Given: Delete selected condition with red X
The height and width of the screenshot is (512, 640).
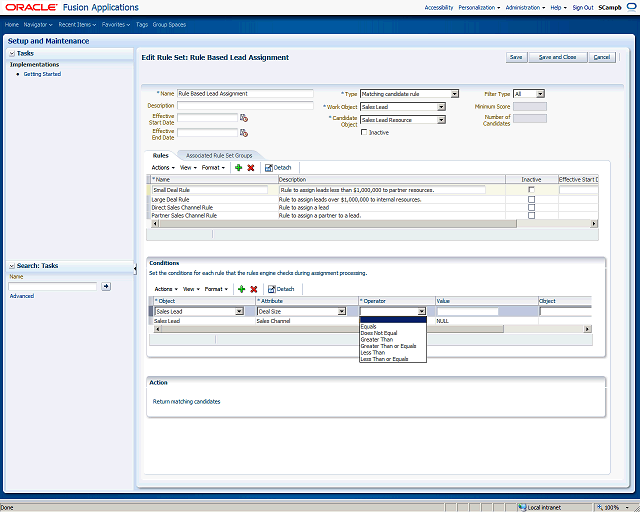Looking at the screenshot, I should pyautogui.click(x=253, y=289).
